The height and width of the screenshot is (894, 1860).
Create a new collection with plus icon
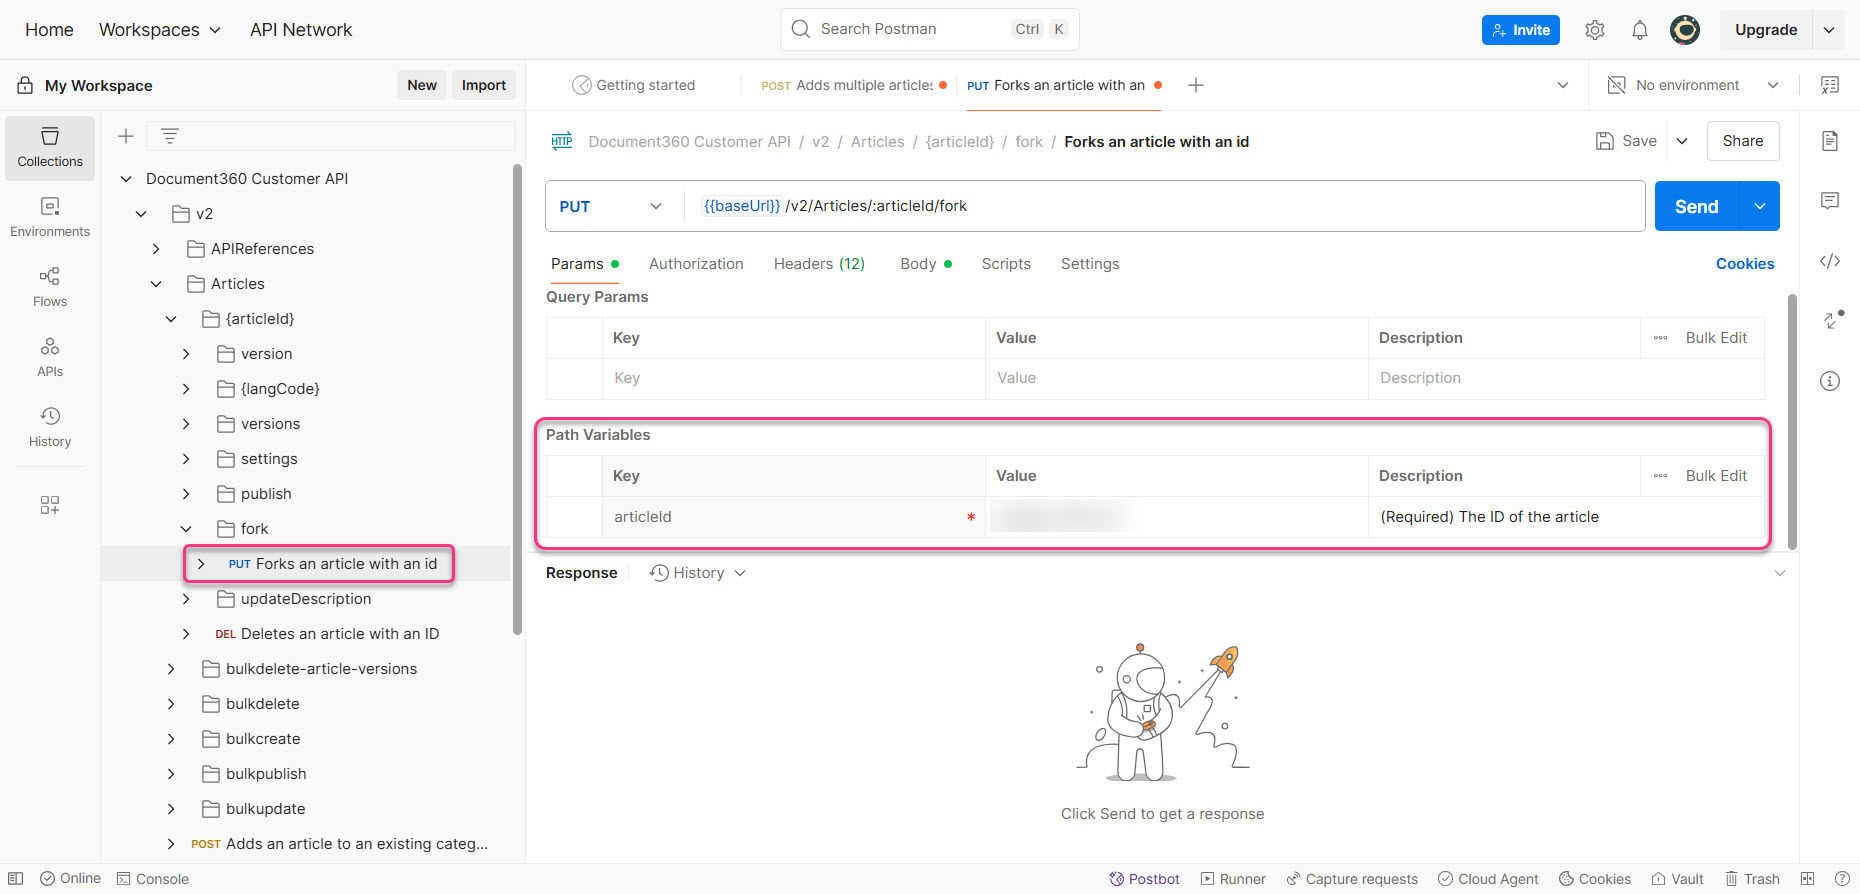coord(126,136)
